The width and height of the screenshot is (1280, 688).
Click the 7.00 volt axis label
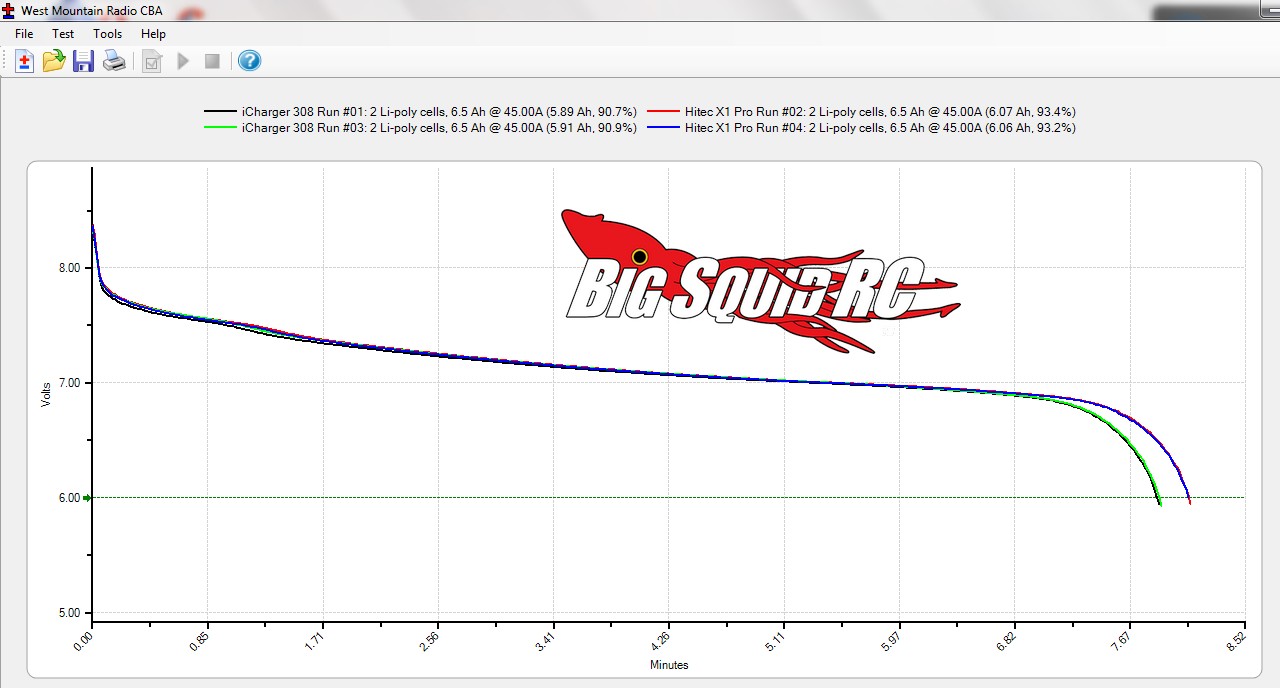(x=69, y=383)
